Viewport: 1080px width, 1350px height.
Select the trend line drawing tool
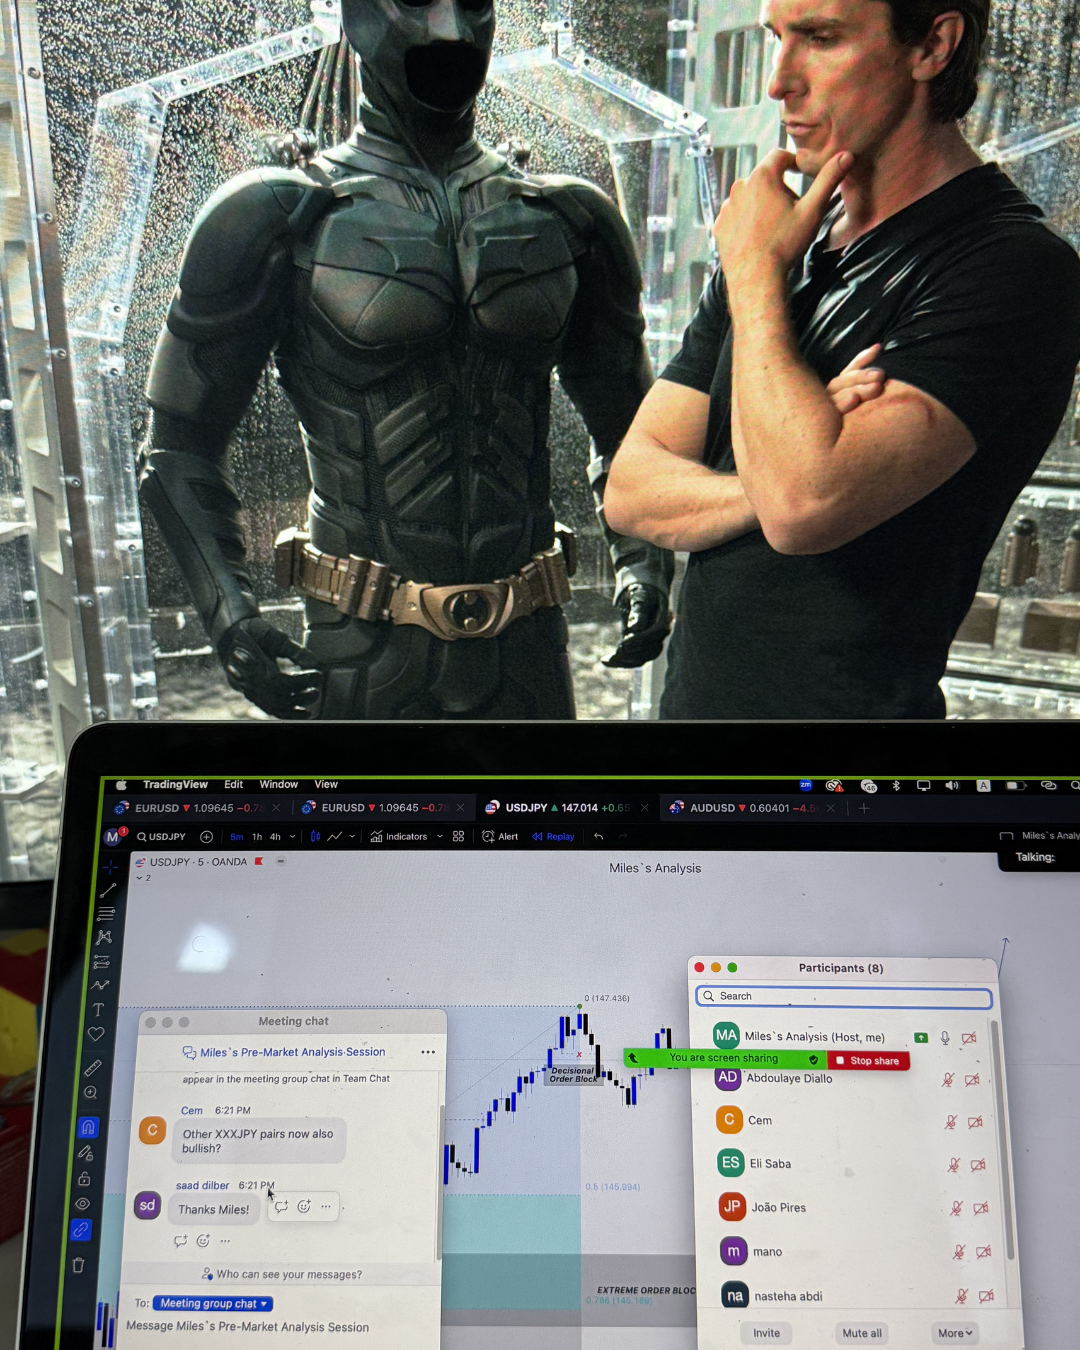[x=108, y=890]
